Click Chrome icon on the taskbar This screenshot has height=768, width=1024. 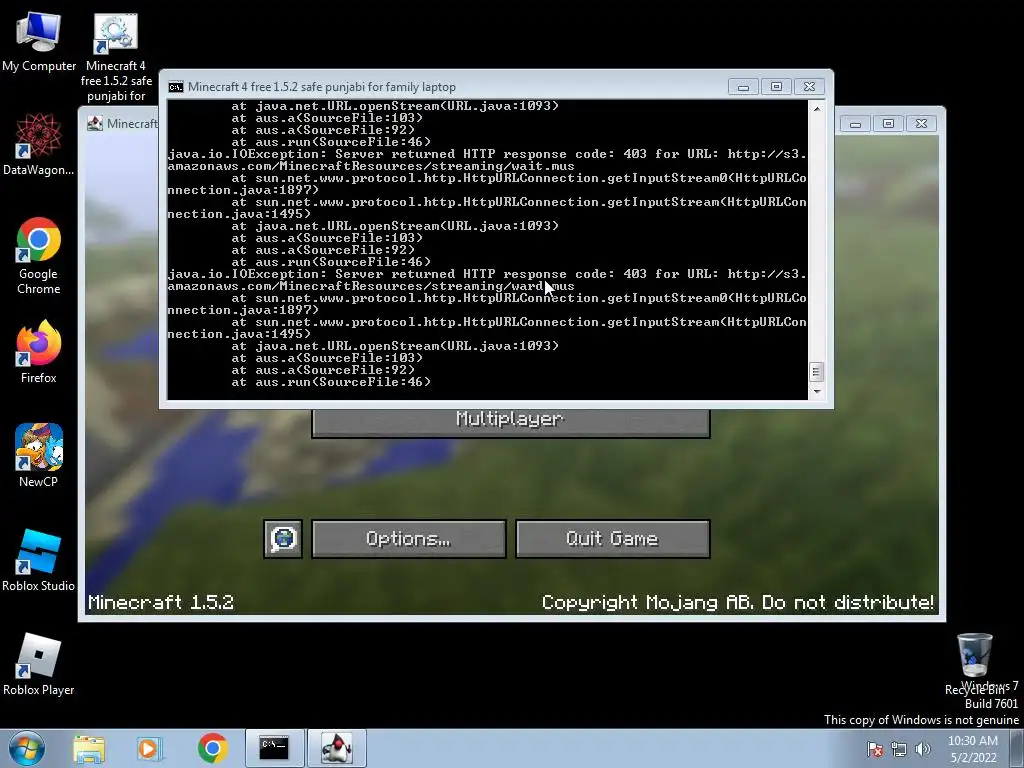click(x=212, y=748)
